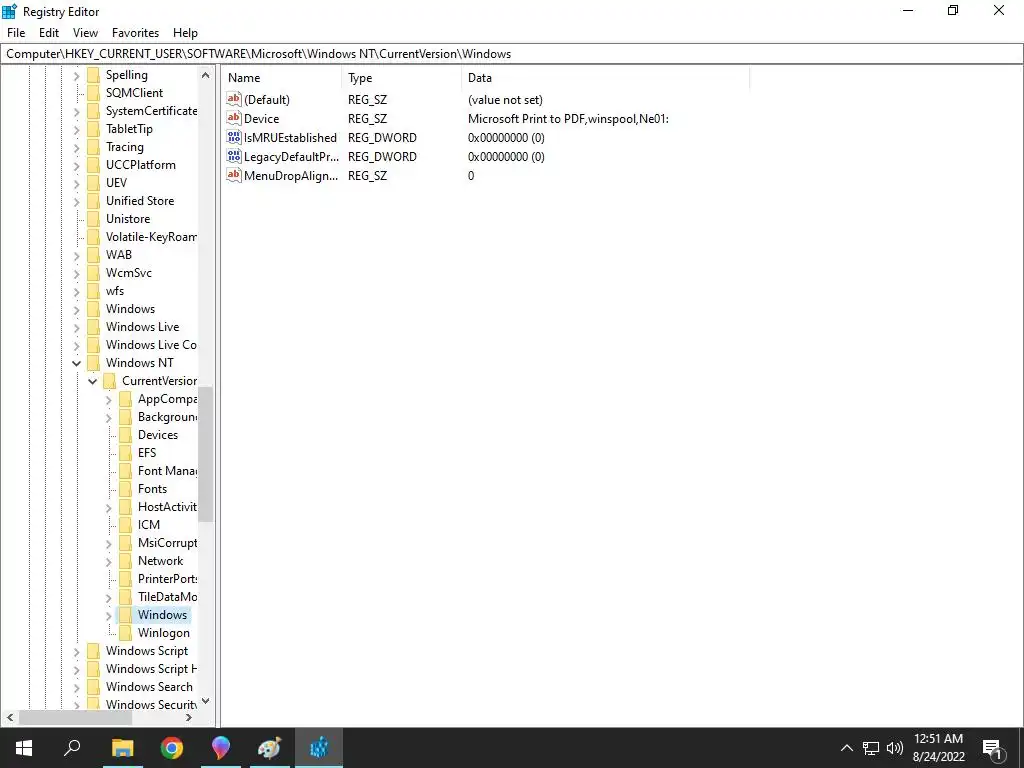This screenshot has width=1024, height=768.
Task: Open File Explorer from taskbar
Action: tap(122, 748)
